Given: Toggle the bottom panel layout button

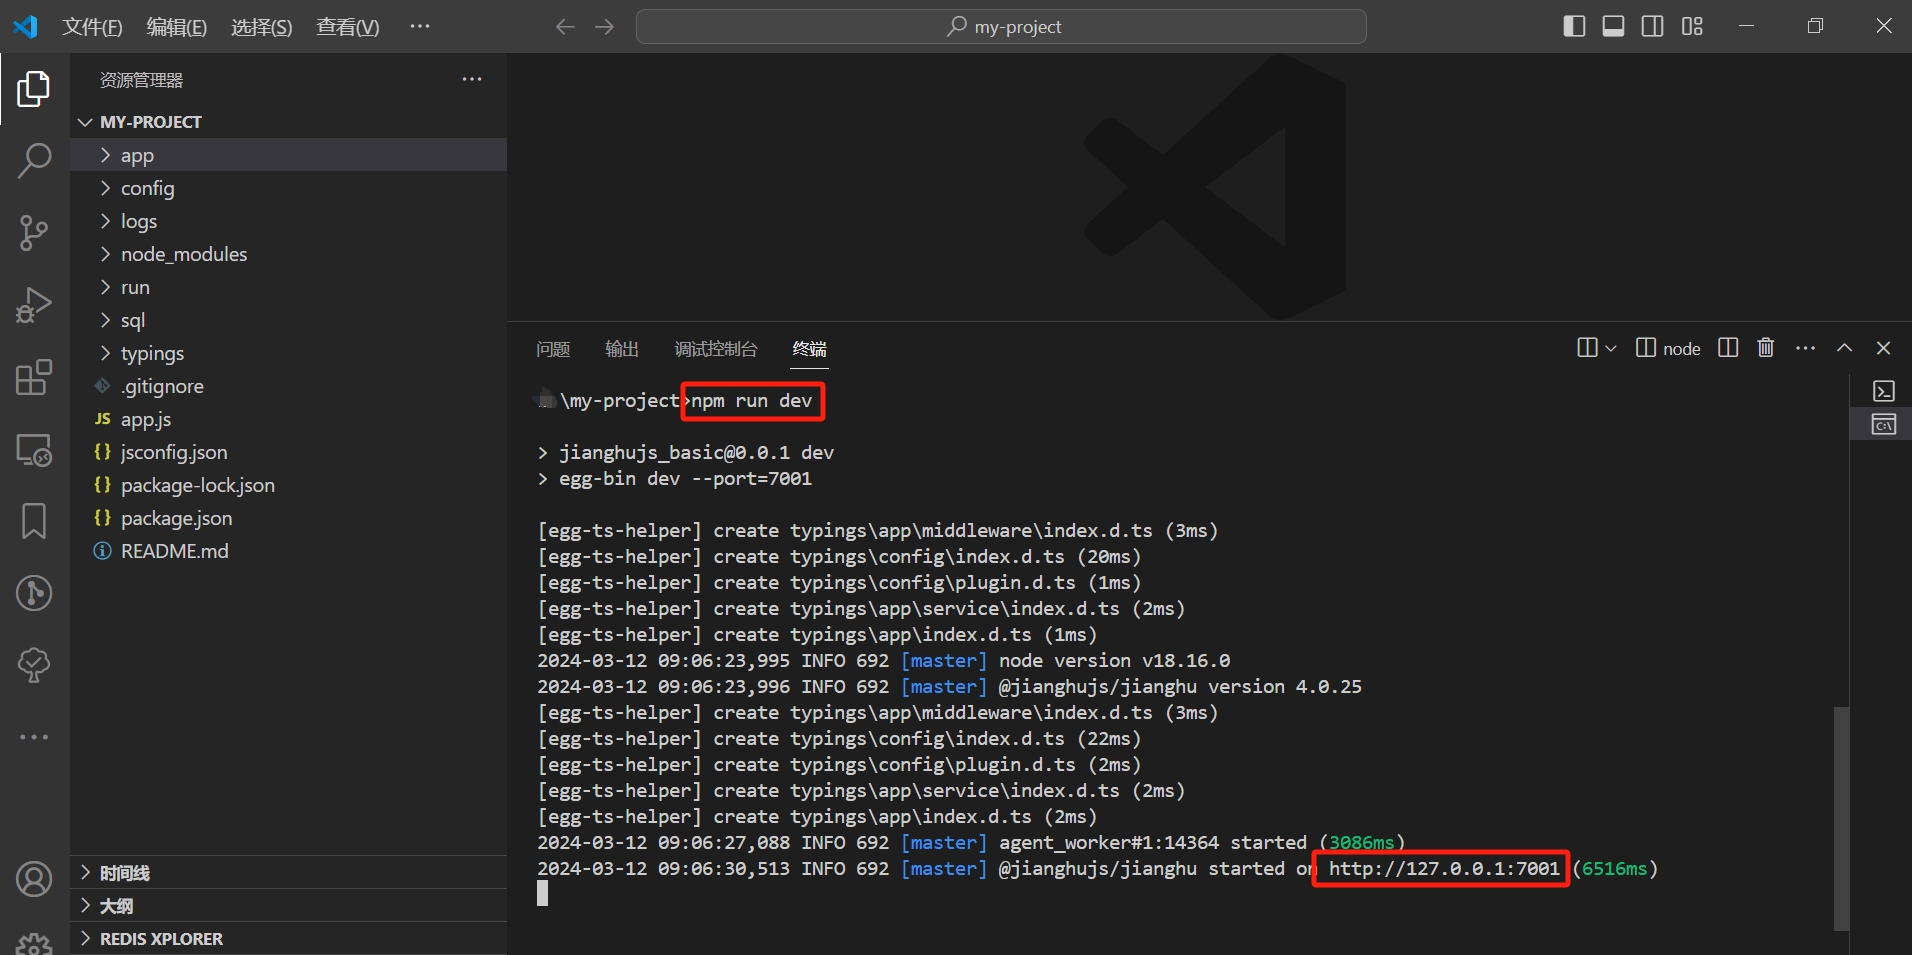Looking at the screenshot, I should click(1613, 26).
